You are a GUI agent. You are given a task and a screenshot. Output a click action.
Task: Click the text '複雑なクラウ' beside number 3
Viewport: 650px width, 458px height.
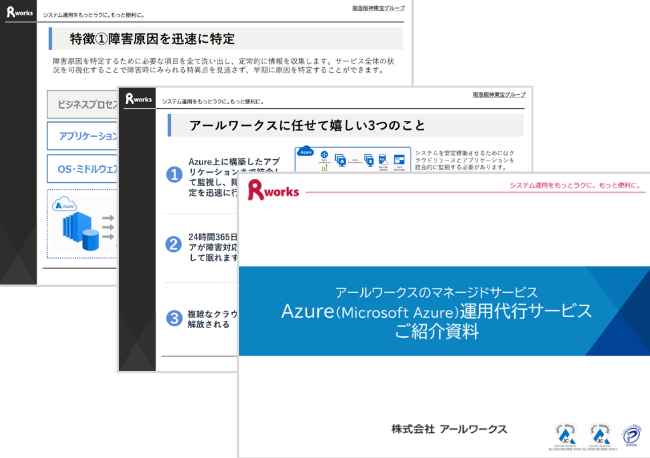213,314
